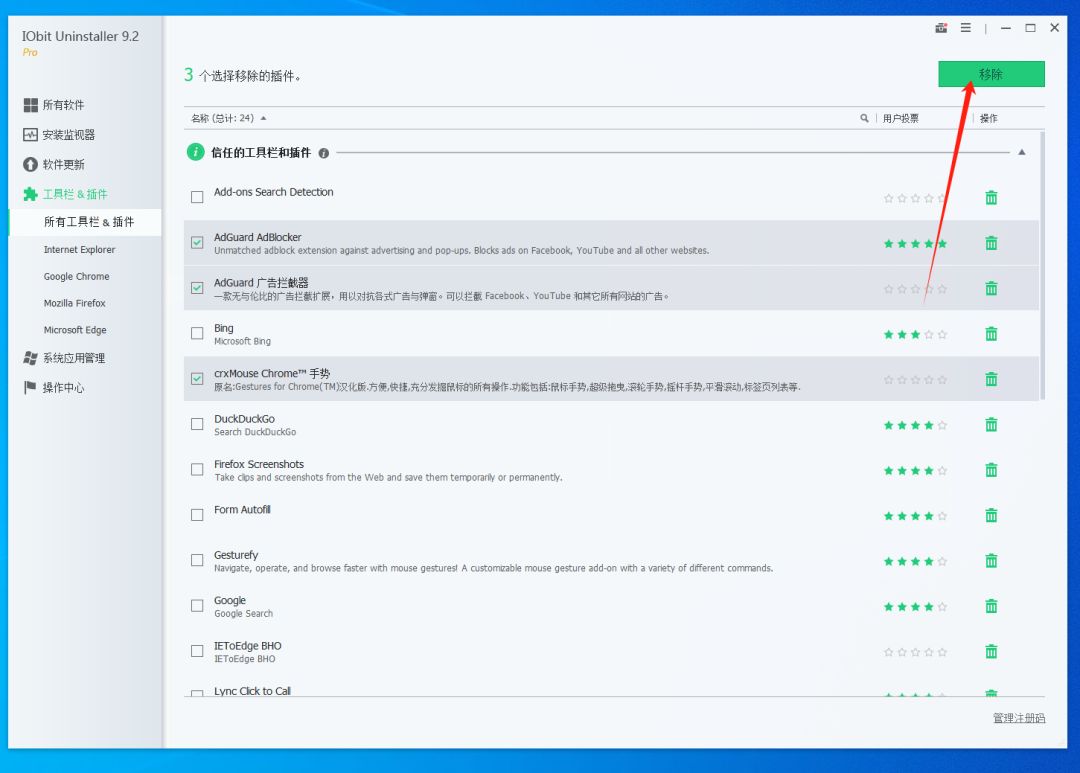1080x773 pixels.
Task: Click the Bing row trash icon
Action: click(991, 334)
